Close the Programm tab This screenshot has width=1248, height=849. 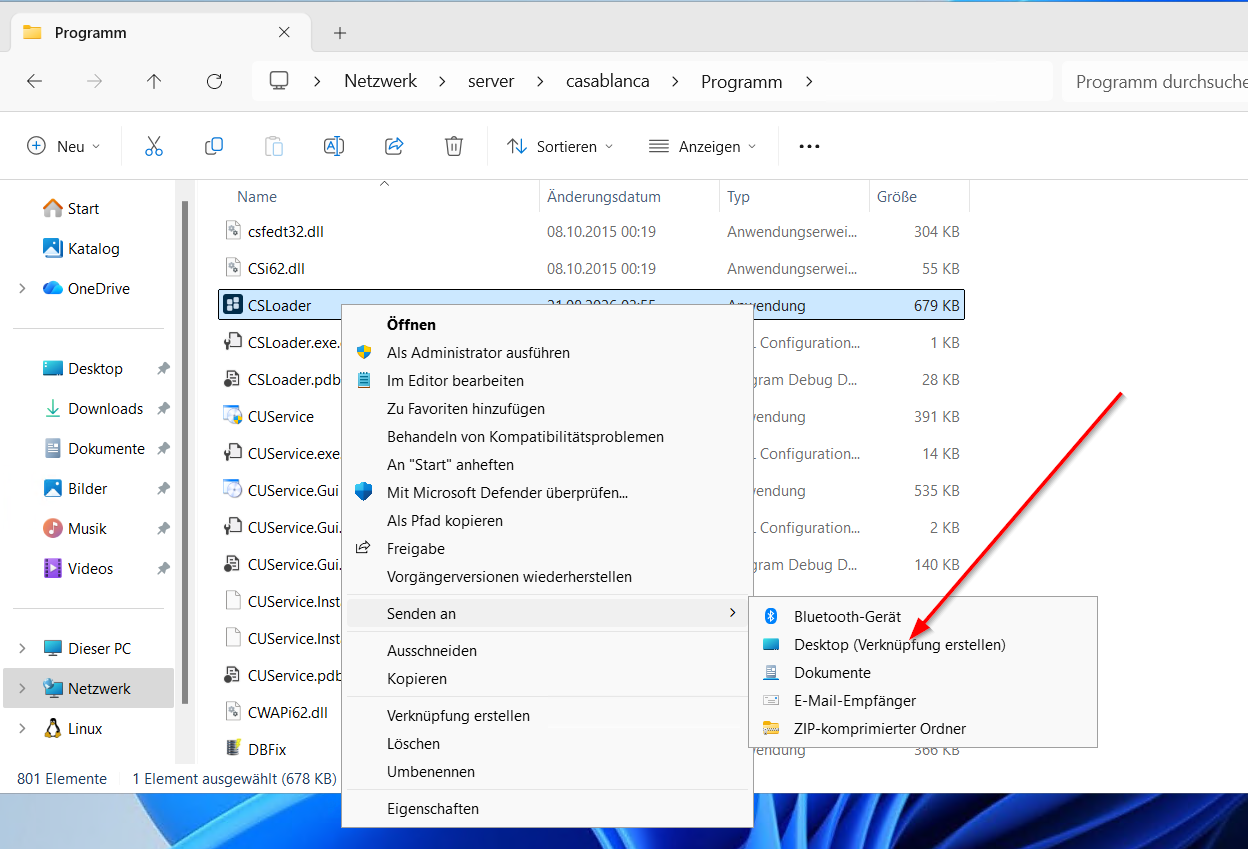(284, 32)
